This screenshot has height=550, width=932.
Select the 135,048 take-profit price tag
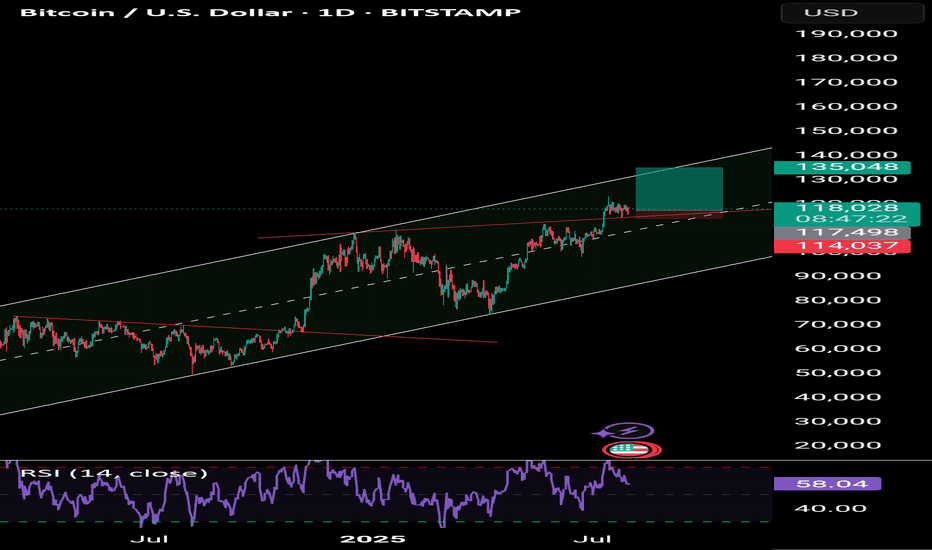pos(842,167)
